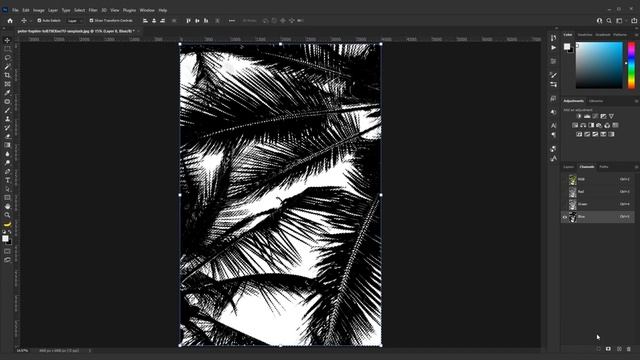This screenshot has height=360, width=640.
Task: Click the hue slider in Color panel
Action: pos(631,65)
